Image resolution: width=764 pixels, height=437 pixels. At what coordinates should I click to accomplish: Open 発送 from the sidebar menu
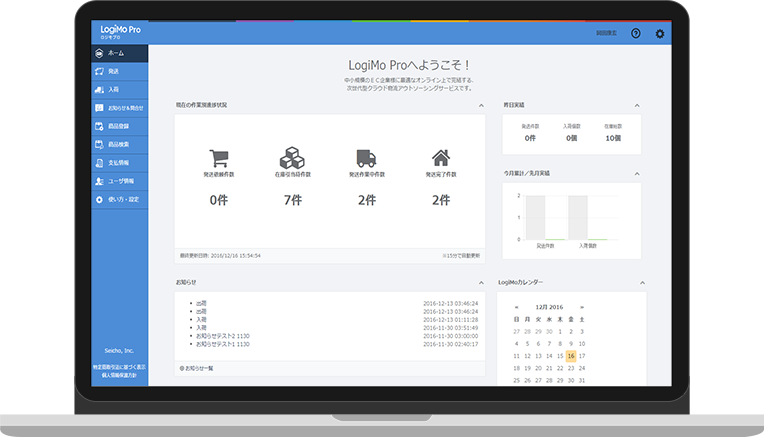(119, 71)
